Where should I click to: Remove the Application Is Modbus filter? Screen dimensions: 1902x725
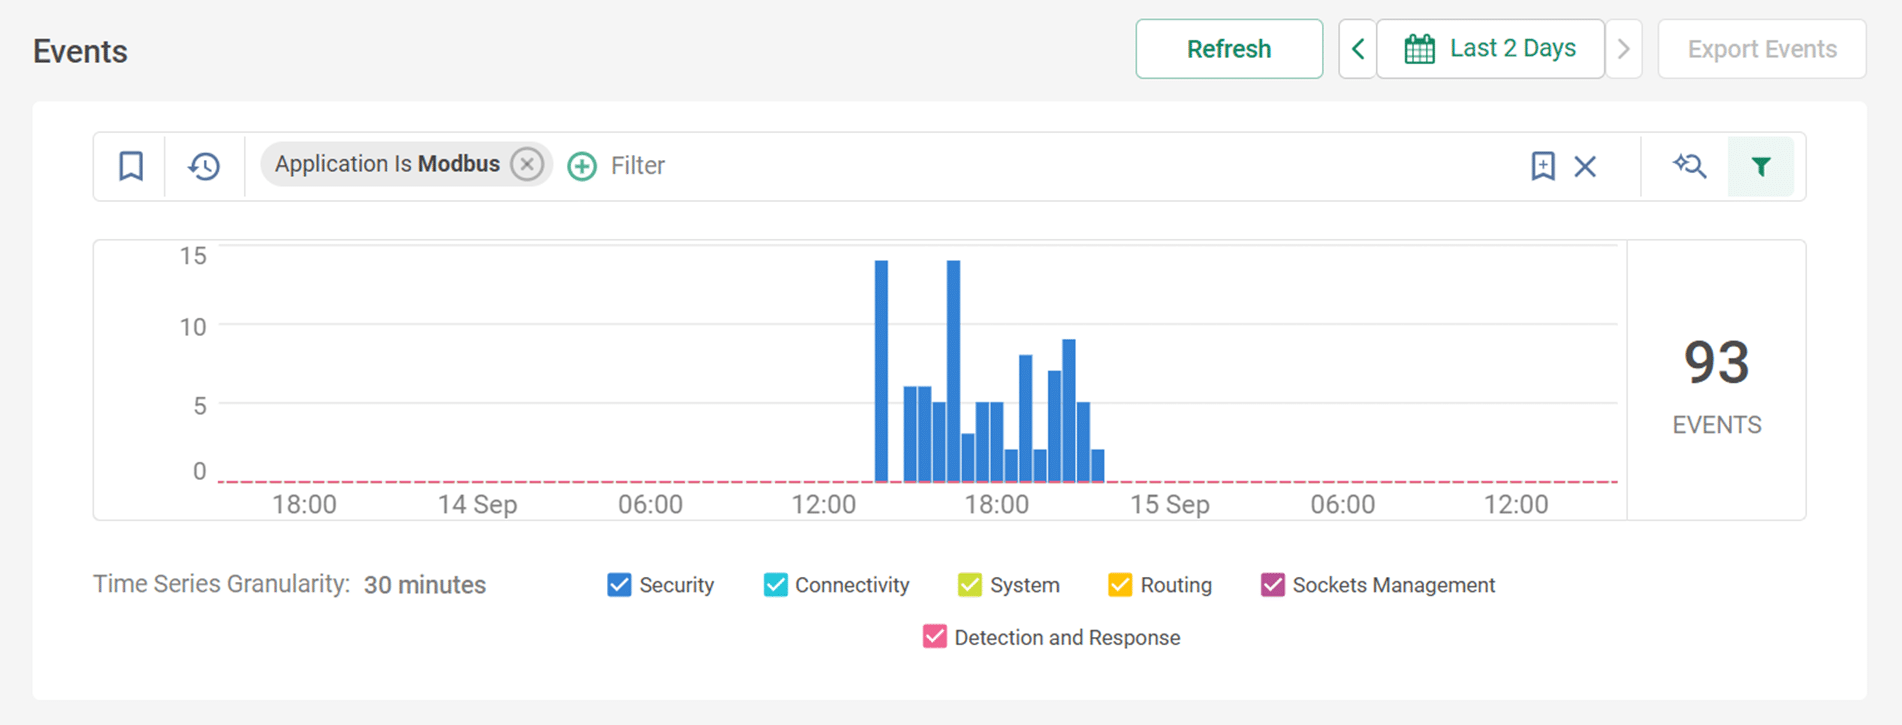pos(527,164)
